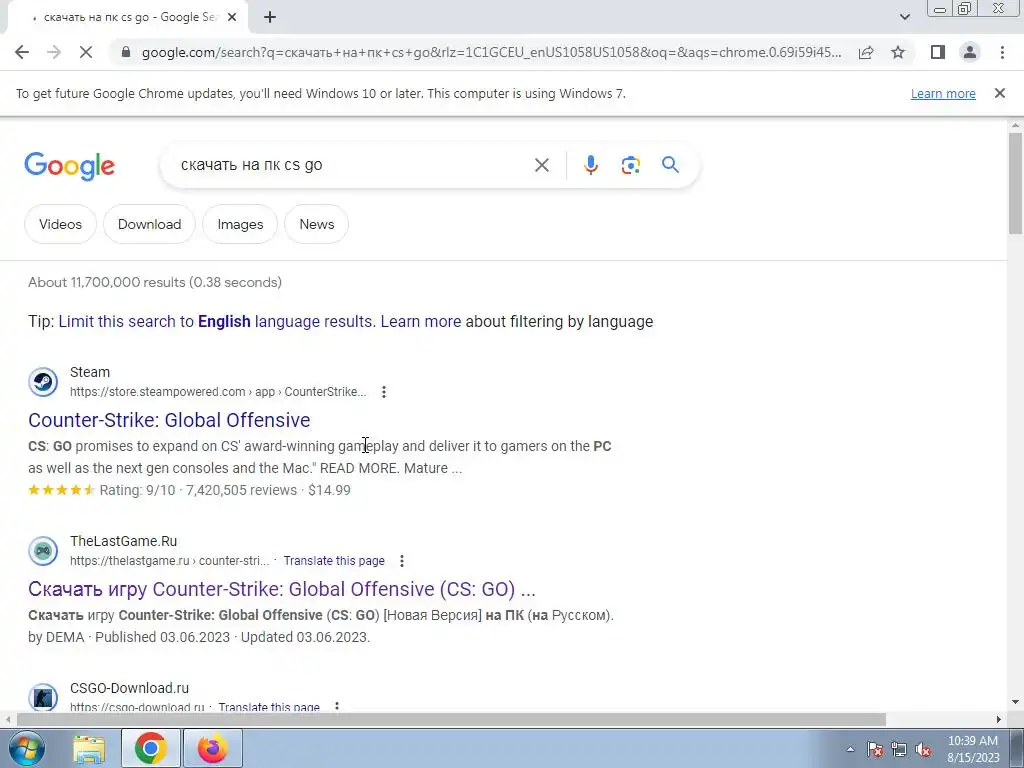Show hidden system tray icons
The width and height of the screenshot is (1024, 768).
(850, 749)
